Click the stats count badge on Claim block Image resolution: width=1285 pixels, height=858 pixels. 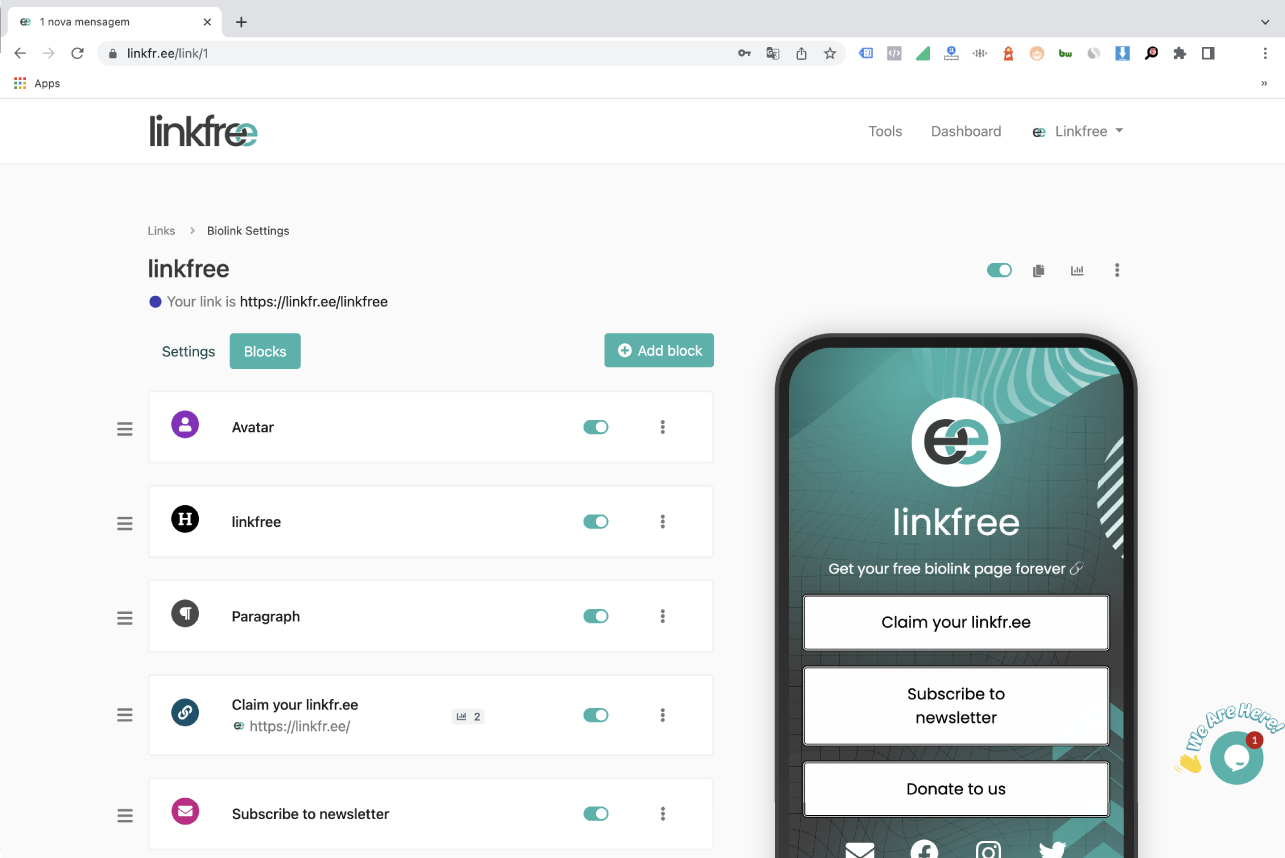(468, 716)
